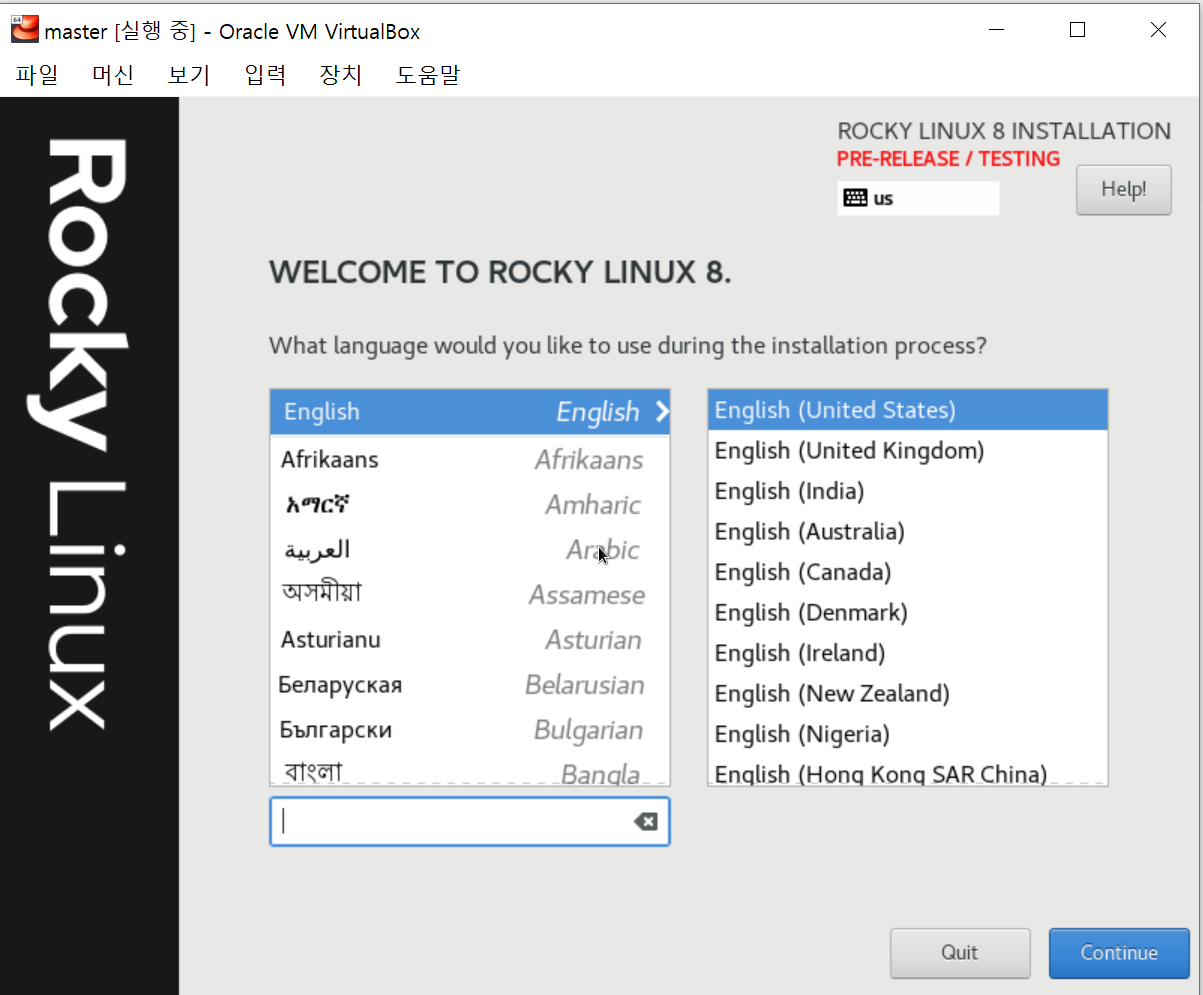The height and width of the screenshot is (995, 1203).
Task: Open the 머신 menu
Action: click(x=113, y=75)
